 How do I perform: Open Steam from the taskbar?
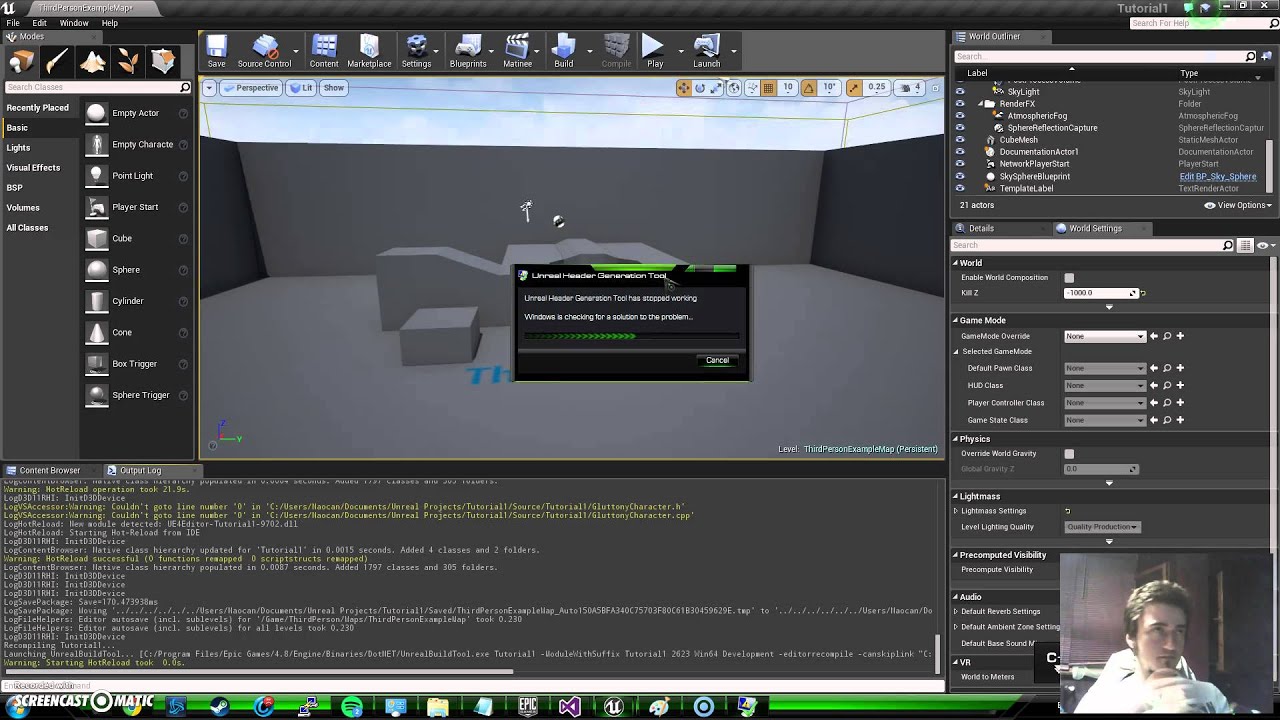pyautogui.click(x=219, y=707)
